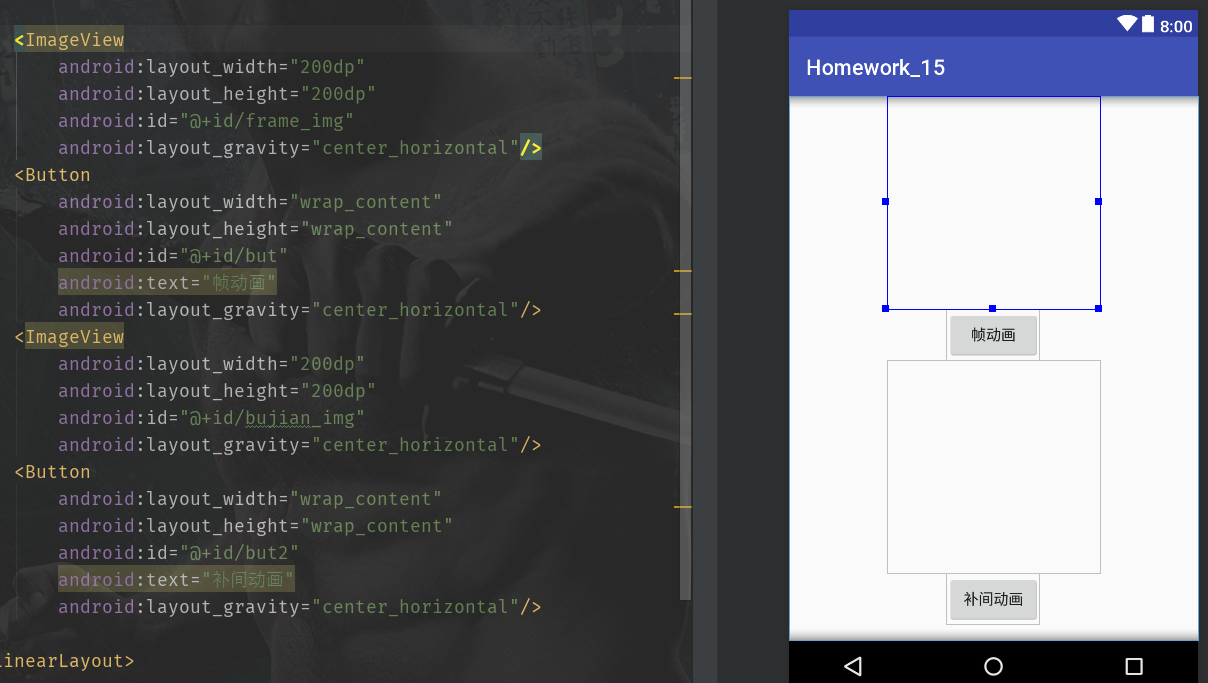Click the warning stripe mark beside but2 layout_width
The image size is (1208, 683).
(x=683, y=508)
